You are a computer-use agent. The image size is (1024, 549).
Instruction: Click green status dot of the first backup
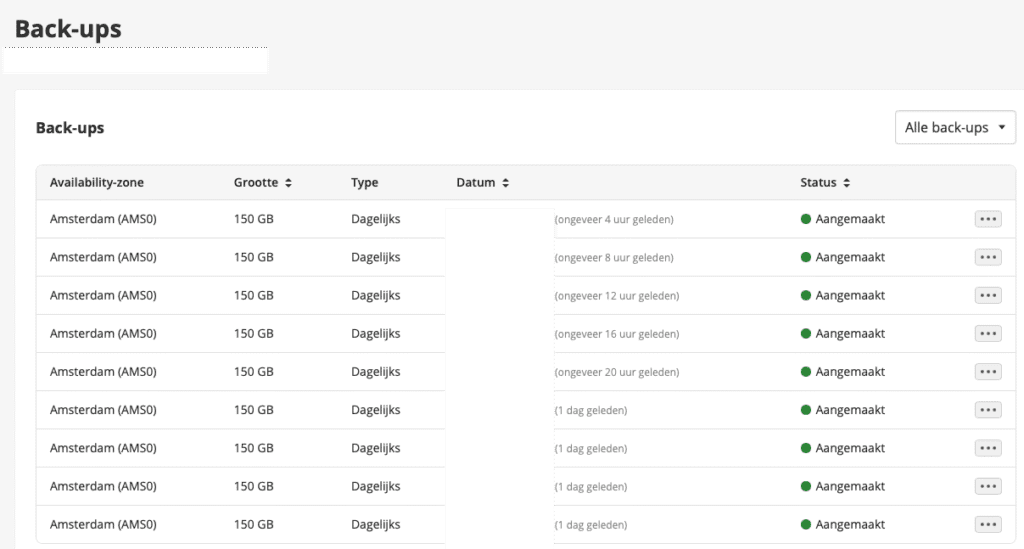[x=806, y=219]
